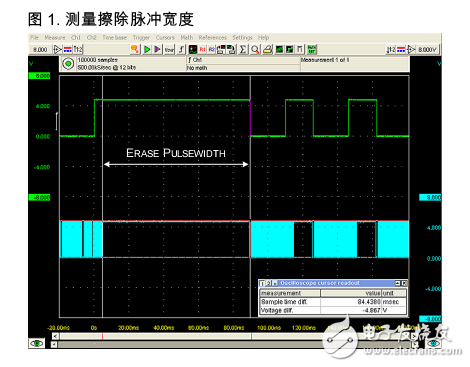Open the Measure menu
The image size is (470, 367).
[55, 38]
